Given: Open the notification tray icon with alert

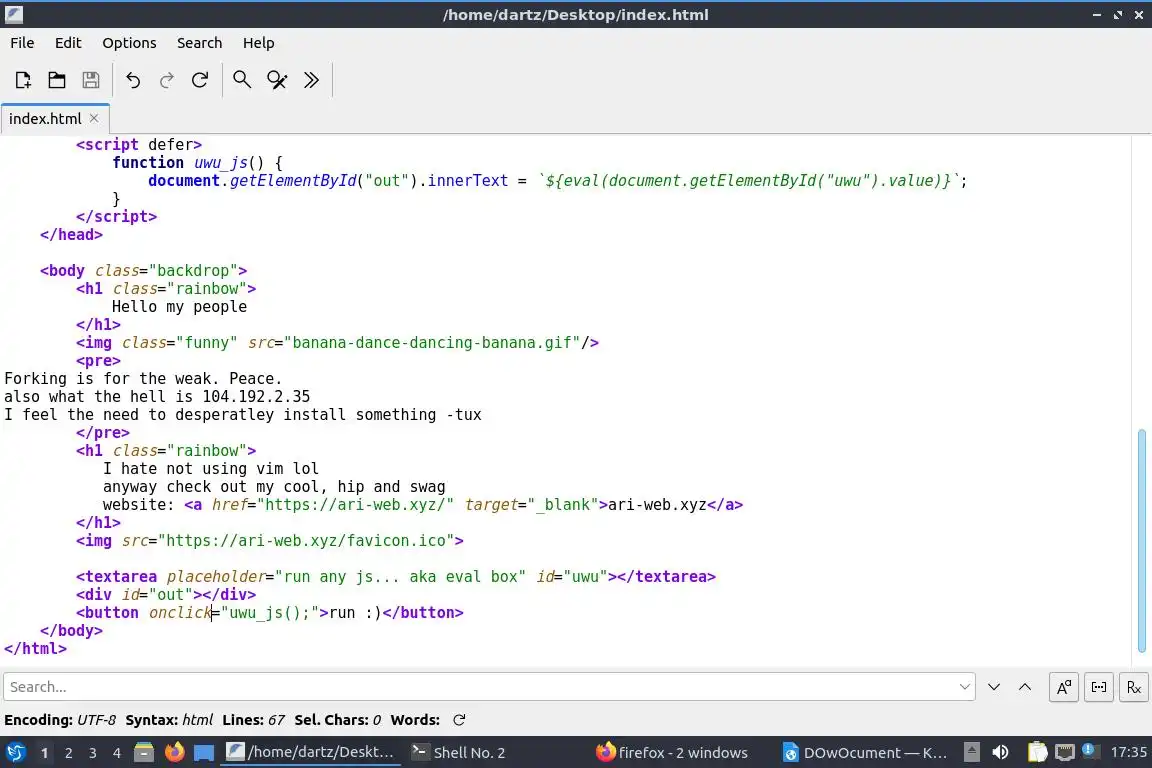Looking at the screenshot, I should click(1090, 751).
